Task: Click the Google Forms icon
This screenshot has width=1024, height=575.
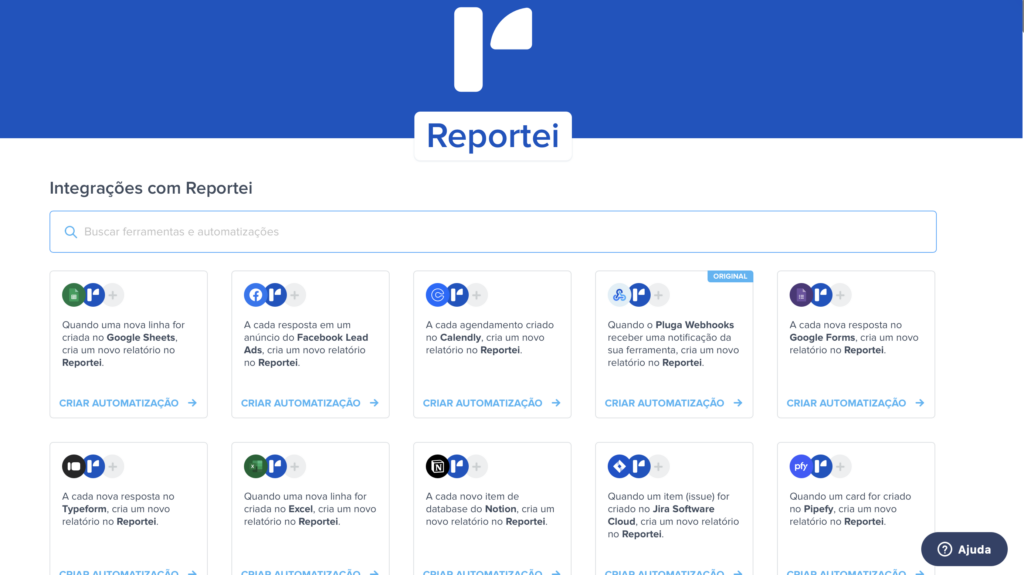Action: [x=801, y=295]
